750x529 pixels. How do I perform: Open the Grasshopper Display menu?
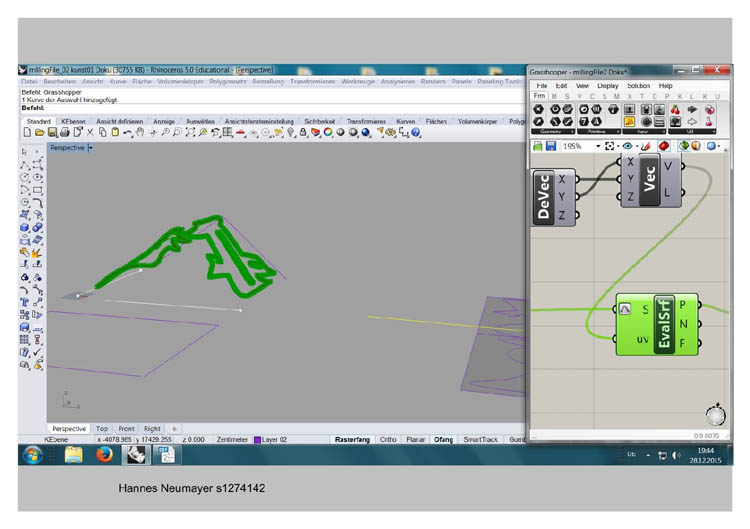607,86
